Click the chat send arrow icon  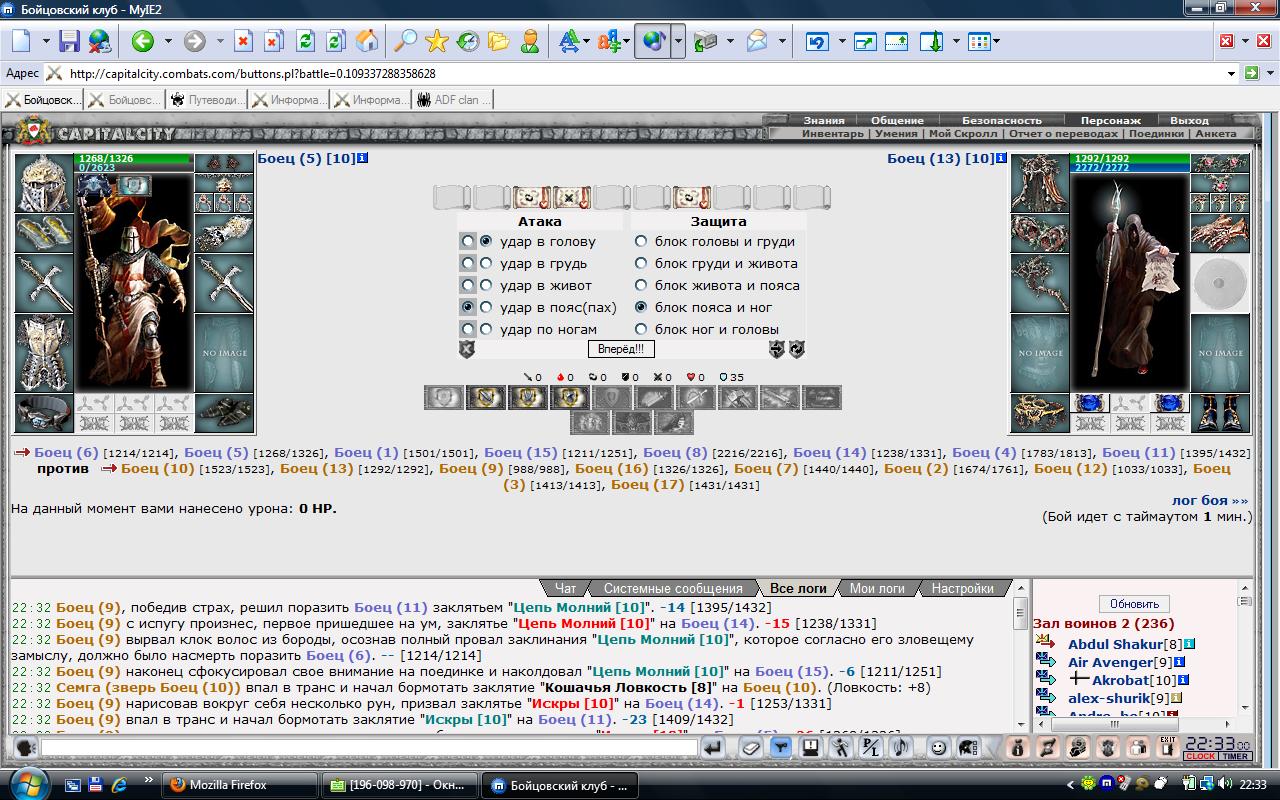click(x=713, y=747)
